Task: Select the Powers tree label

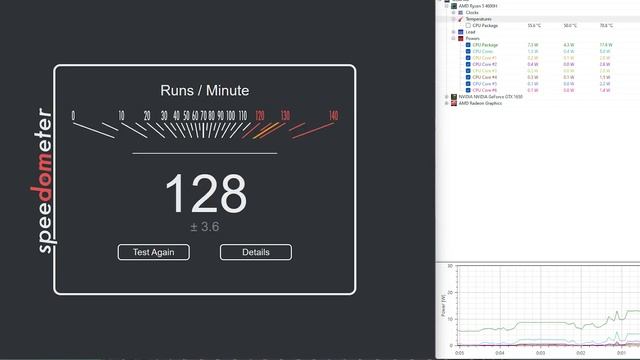Action: pyautogui.click(x=472, y=38)
